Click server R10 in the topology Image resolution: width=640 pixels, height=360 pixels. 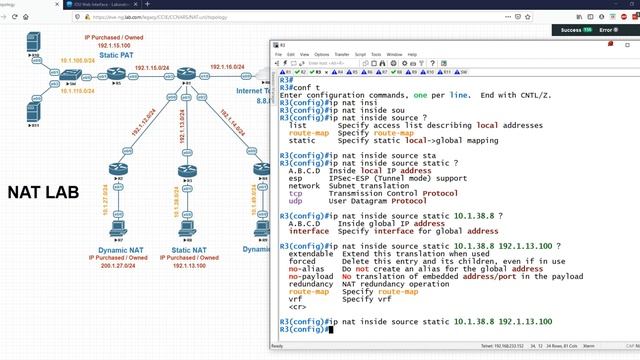point(33,42)
